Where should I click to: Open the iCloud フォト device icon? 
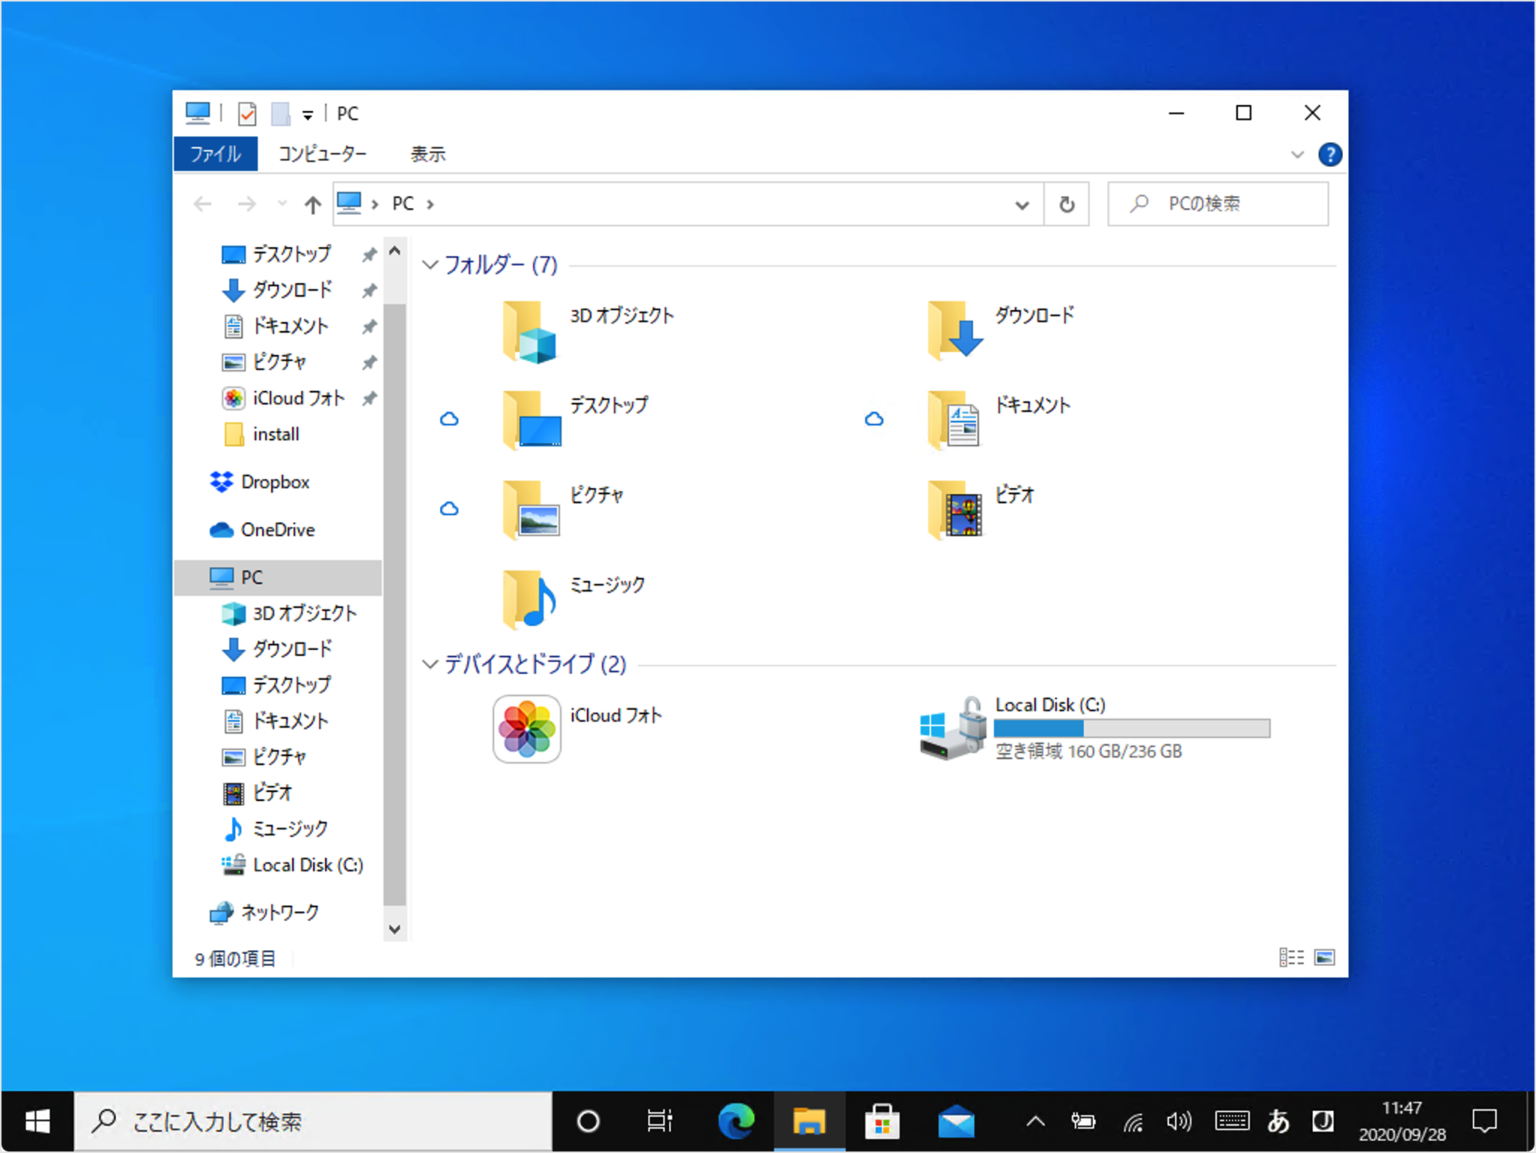(x=526, y=728)
